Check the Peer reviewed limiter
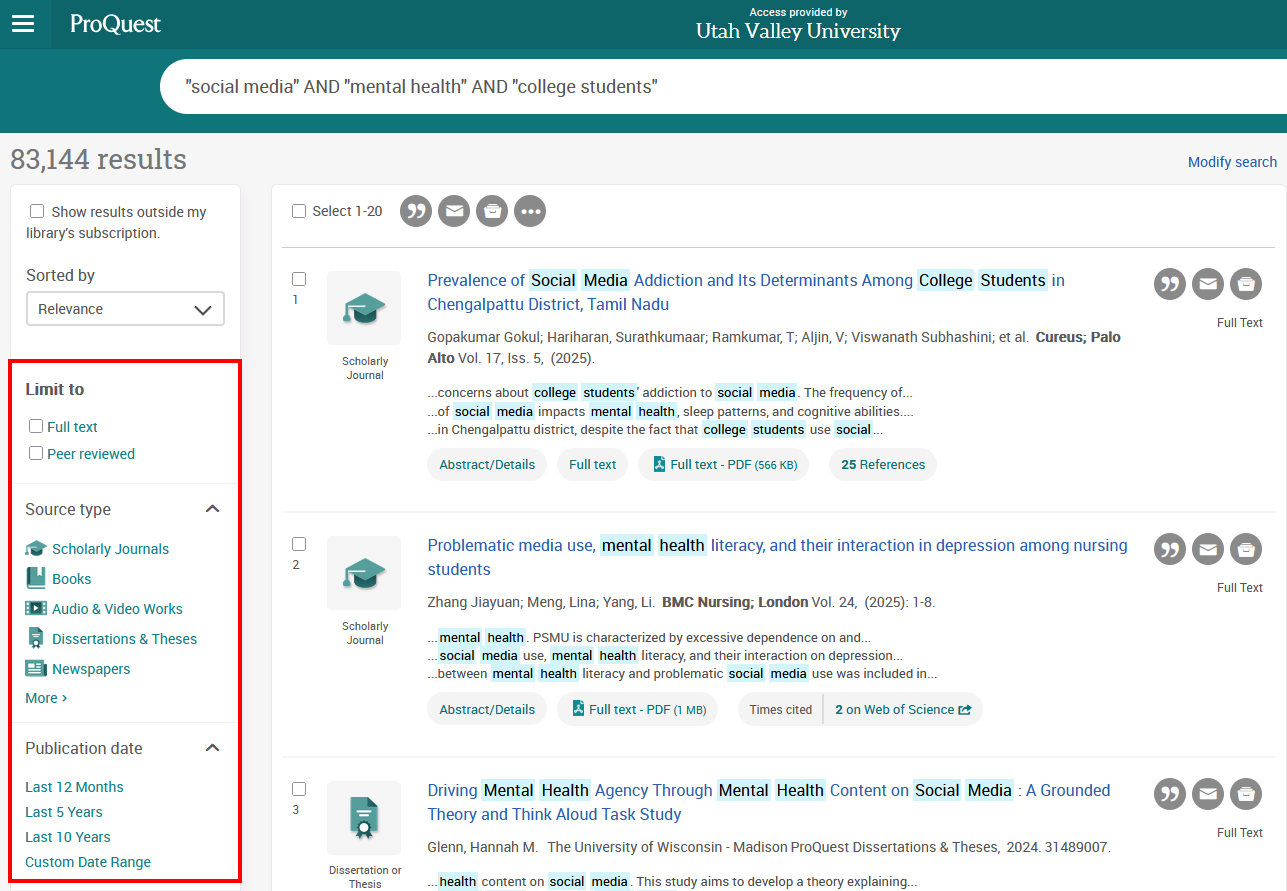Screen dimensions: 1287x891 [36, 453]
